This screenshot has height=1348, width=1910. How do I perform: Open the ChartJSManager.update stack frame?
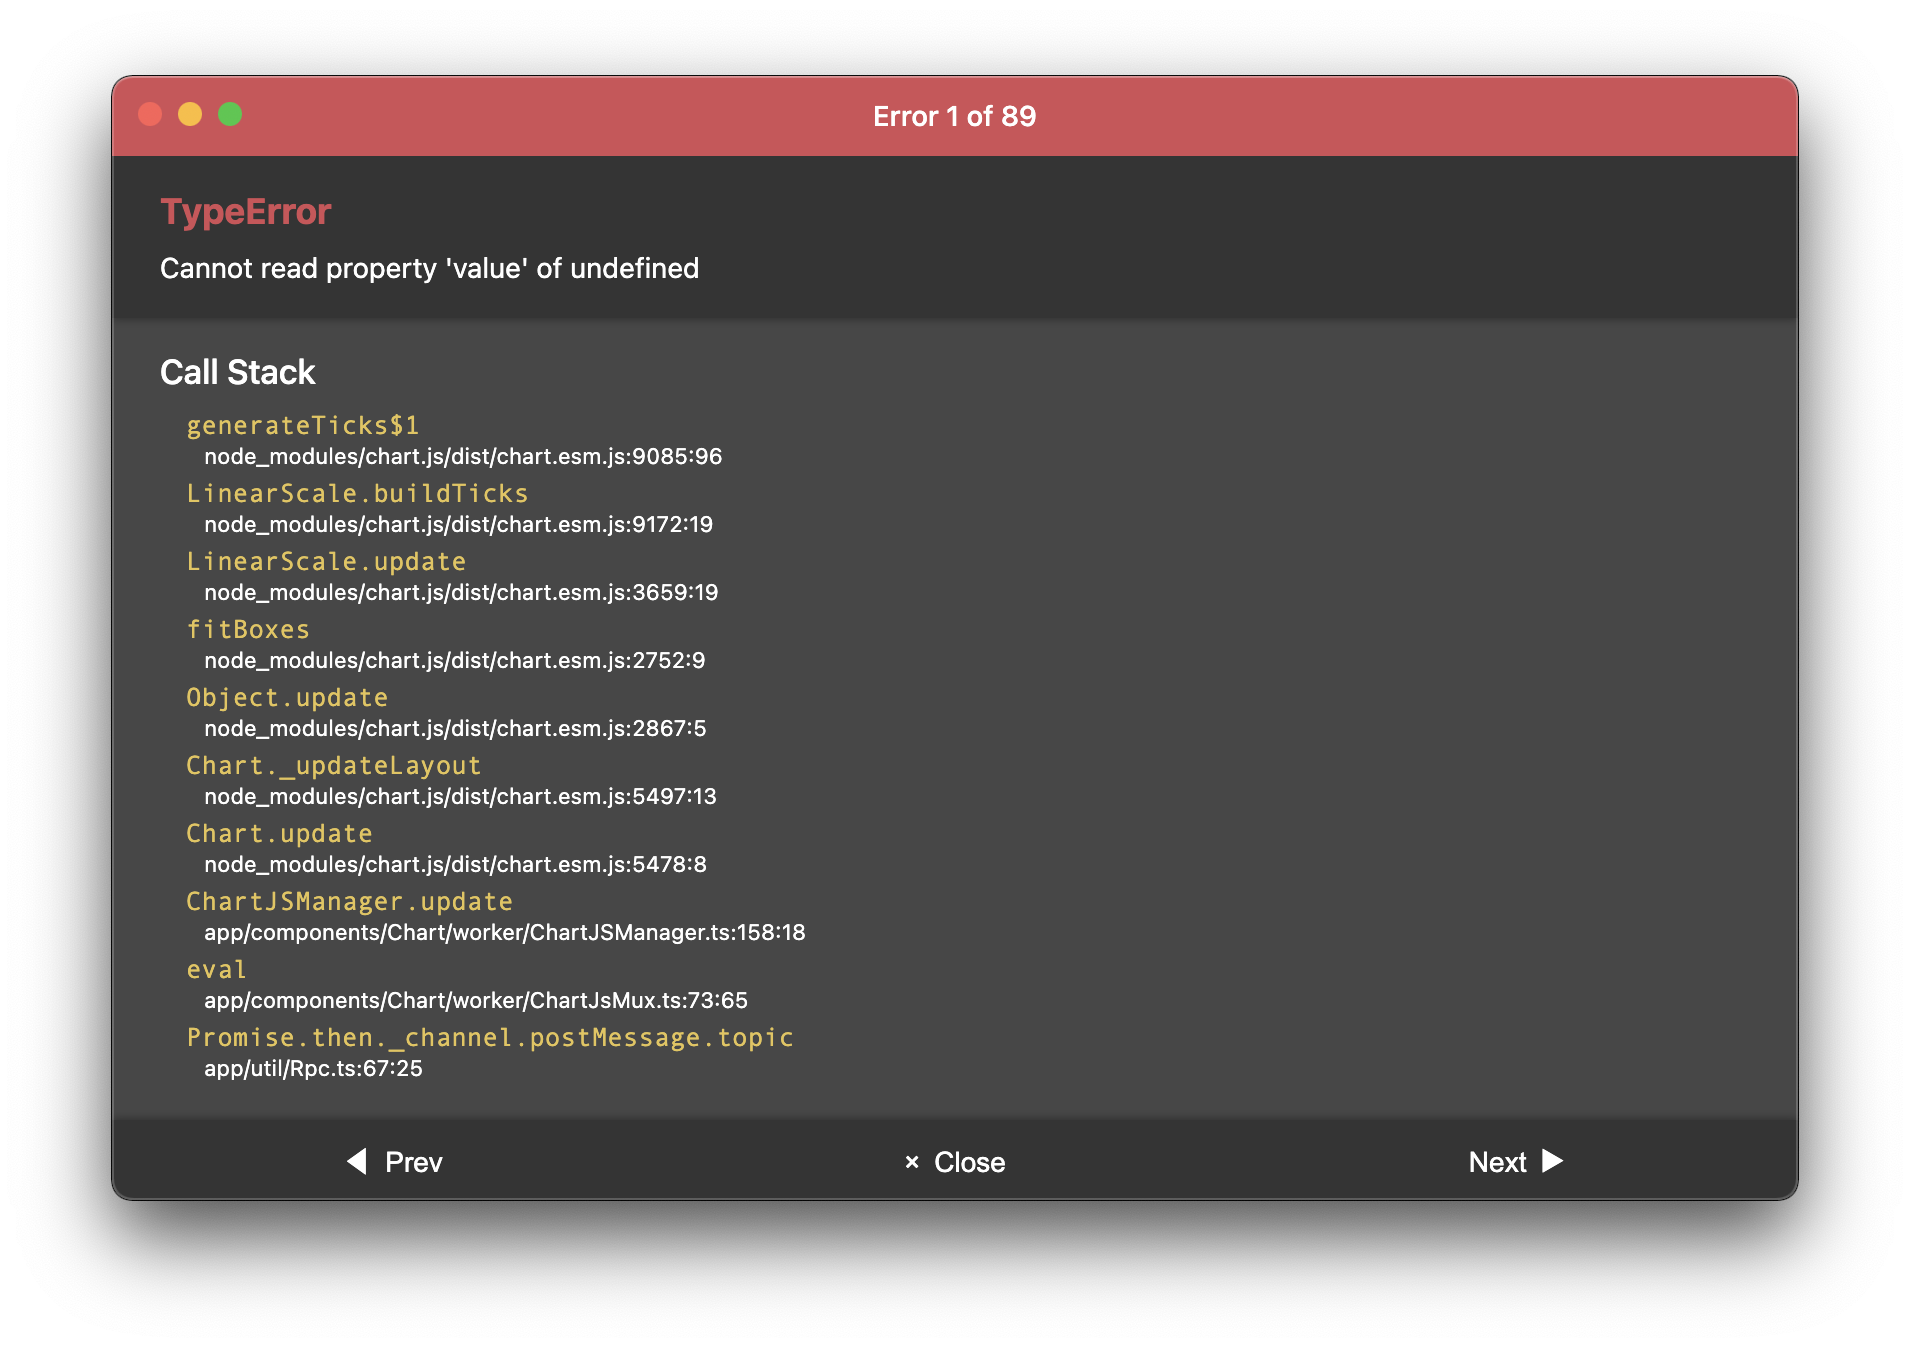tap(349, 901)
